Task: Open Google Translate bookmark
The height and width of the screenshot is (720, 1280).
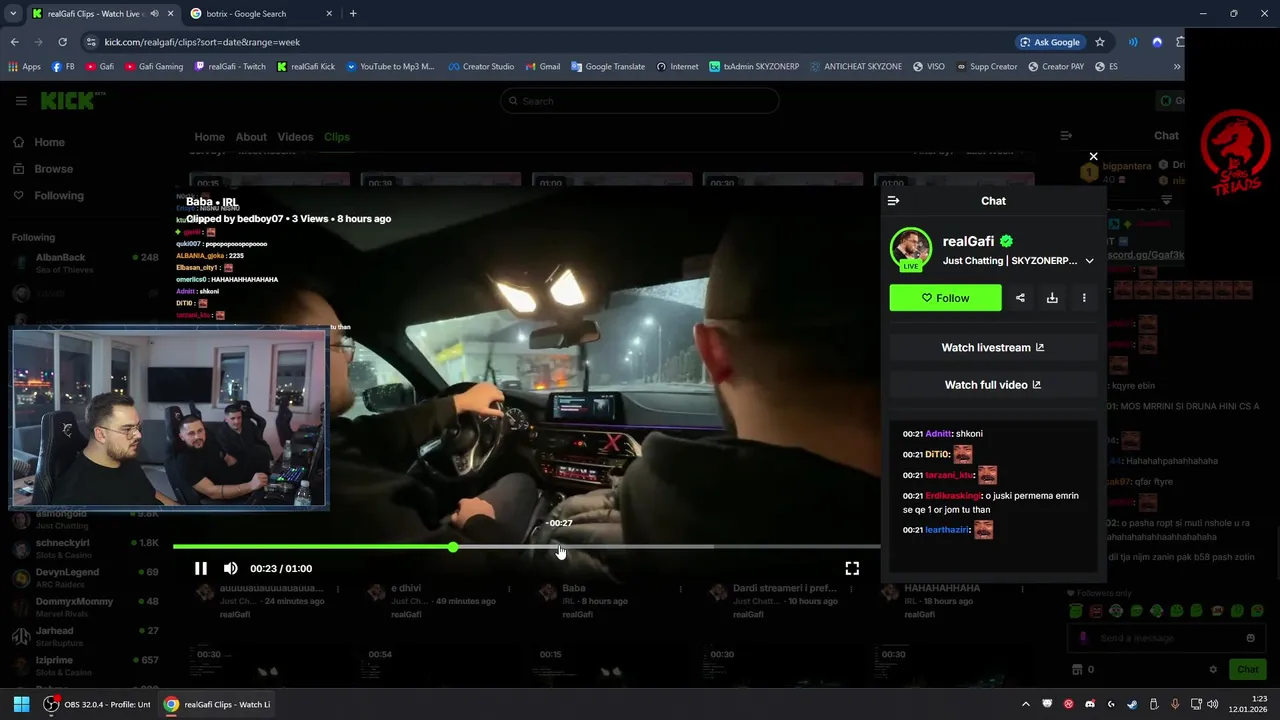Action: [608, 67]
